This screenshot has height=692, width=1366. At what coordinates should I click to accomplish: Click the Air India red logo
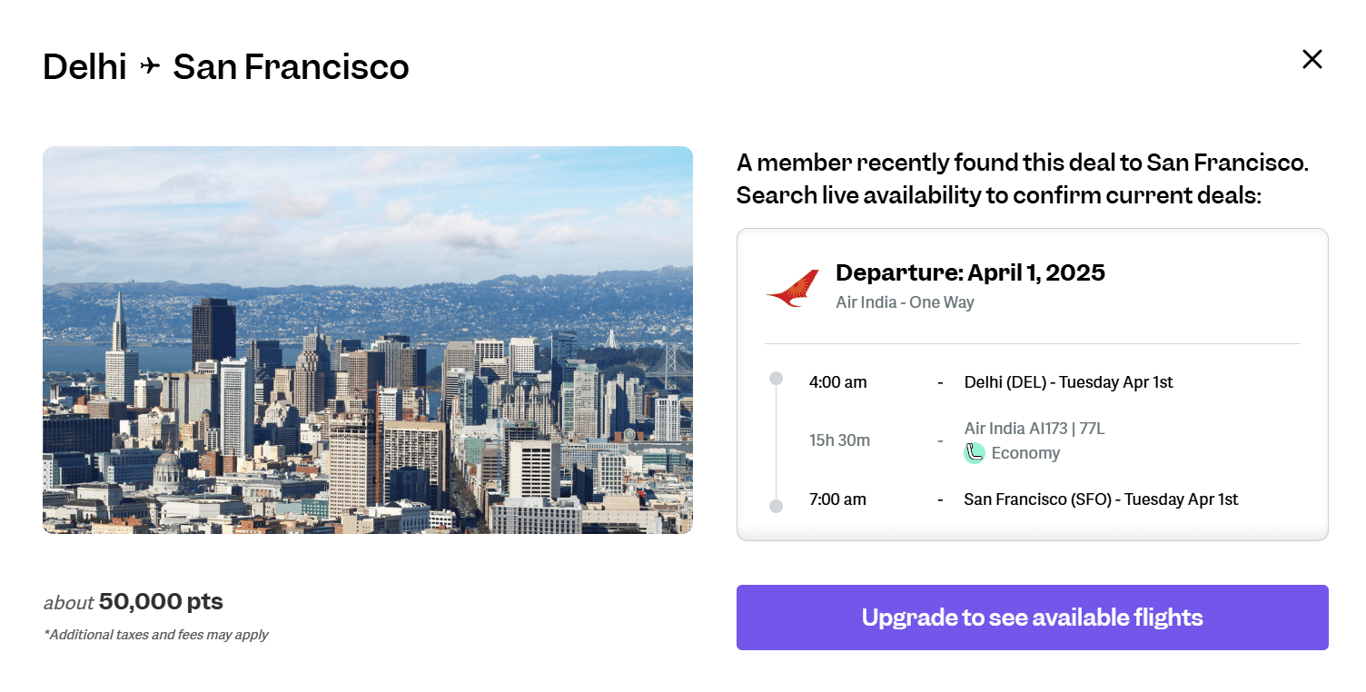coord(792,287)
